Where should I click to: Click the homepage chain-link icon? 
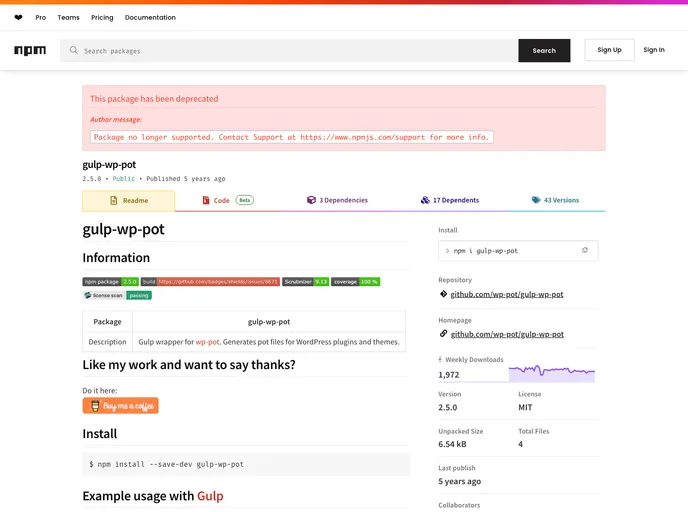(443, 334)
